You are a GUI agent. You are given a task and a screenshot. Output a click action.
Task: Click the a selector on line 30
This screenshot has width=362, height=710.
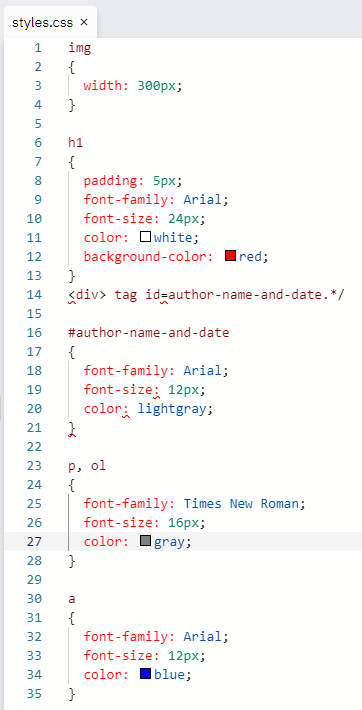(x=72, y=599)
